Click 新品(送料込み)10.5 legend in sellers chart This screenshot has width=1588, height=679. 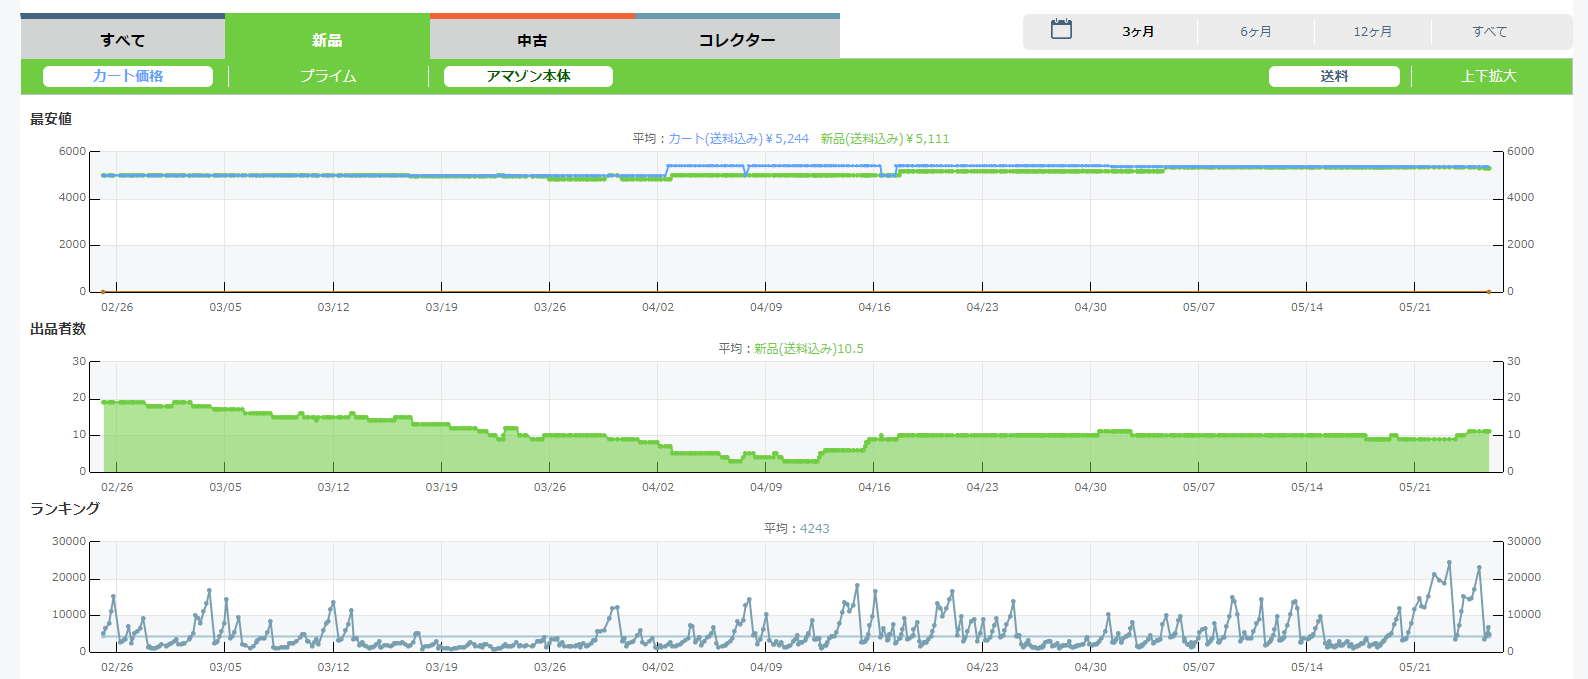[808, 349]
